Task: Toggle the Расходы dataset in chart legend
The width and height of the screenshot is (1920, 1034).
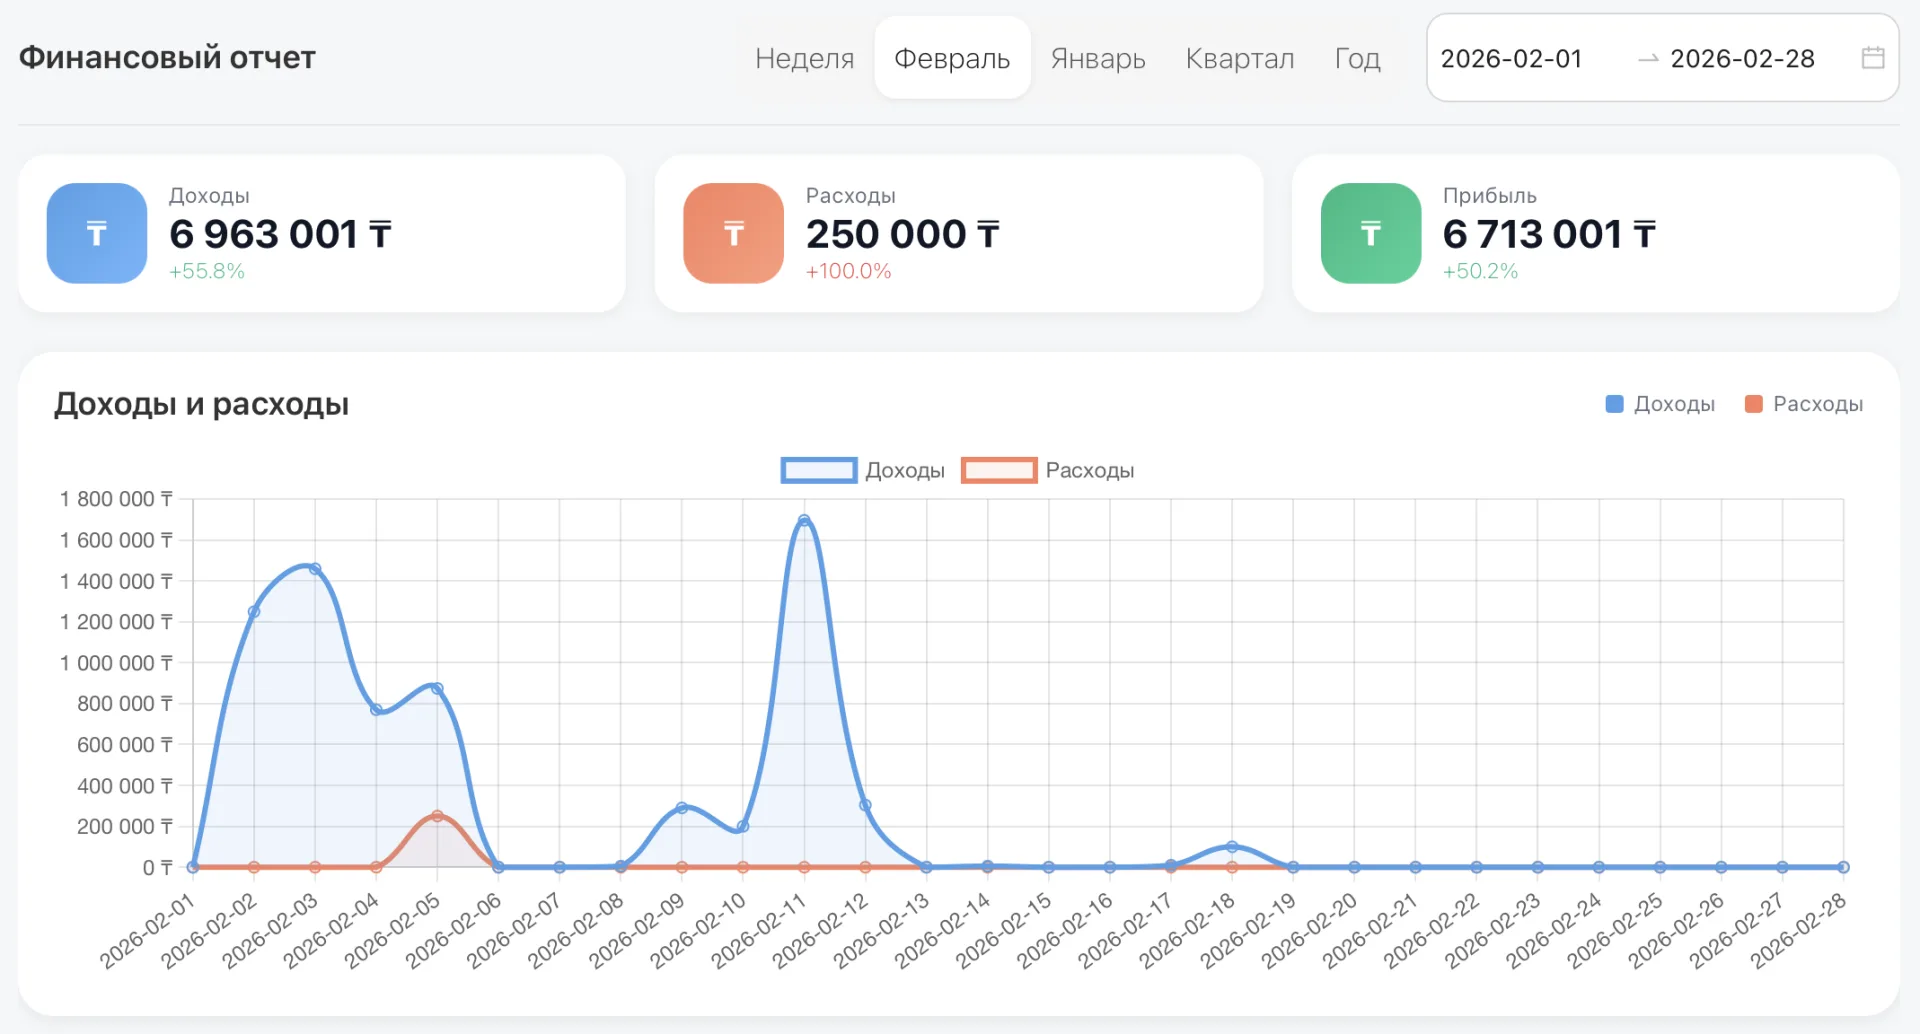Action: click(1048, 470)
